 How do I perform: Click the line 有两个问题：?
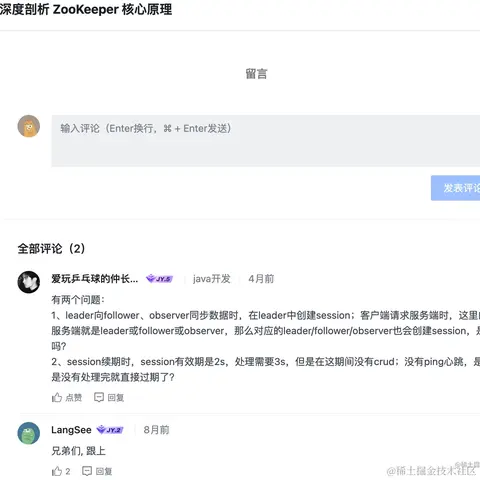pos(78,300)
